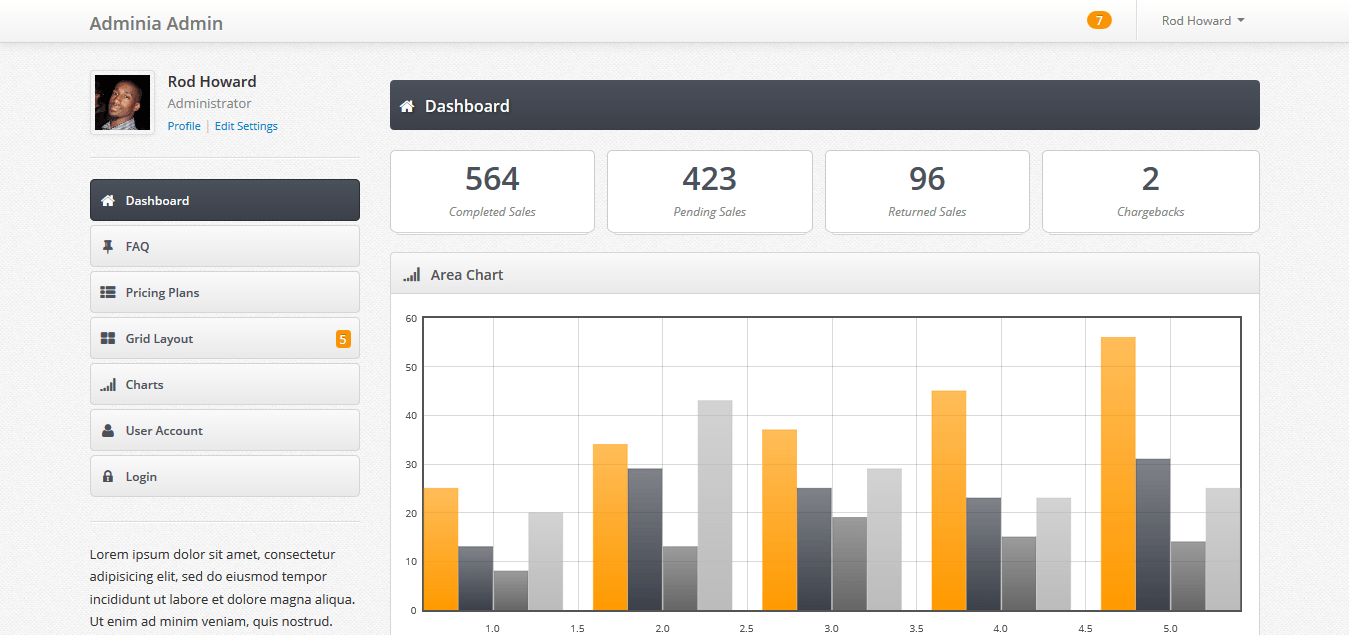Click the Profile link under Administrator
Screen dimensions: 1349x635
pos(184,127)
